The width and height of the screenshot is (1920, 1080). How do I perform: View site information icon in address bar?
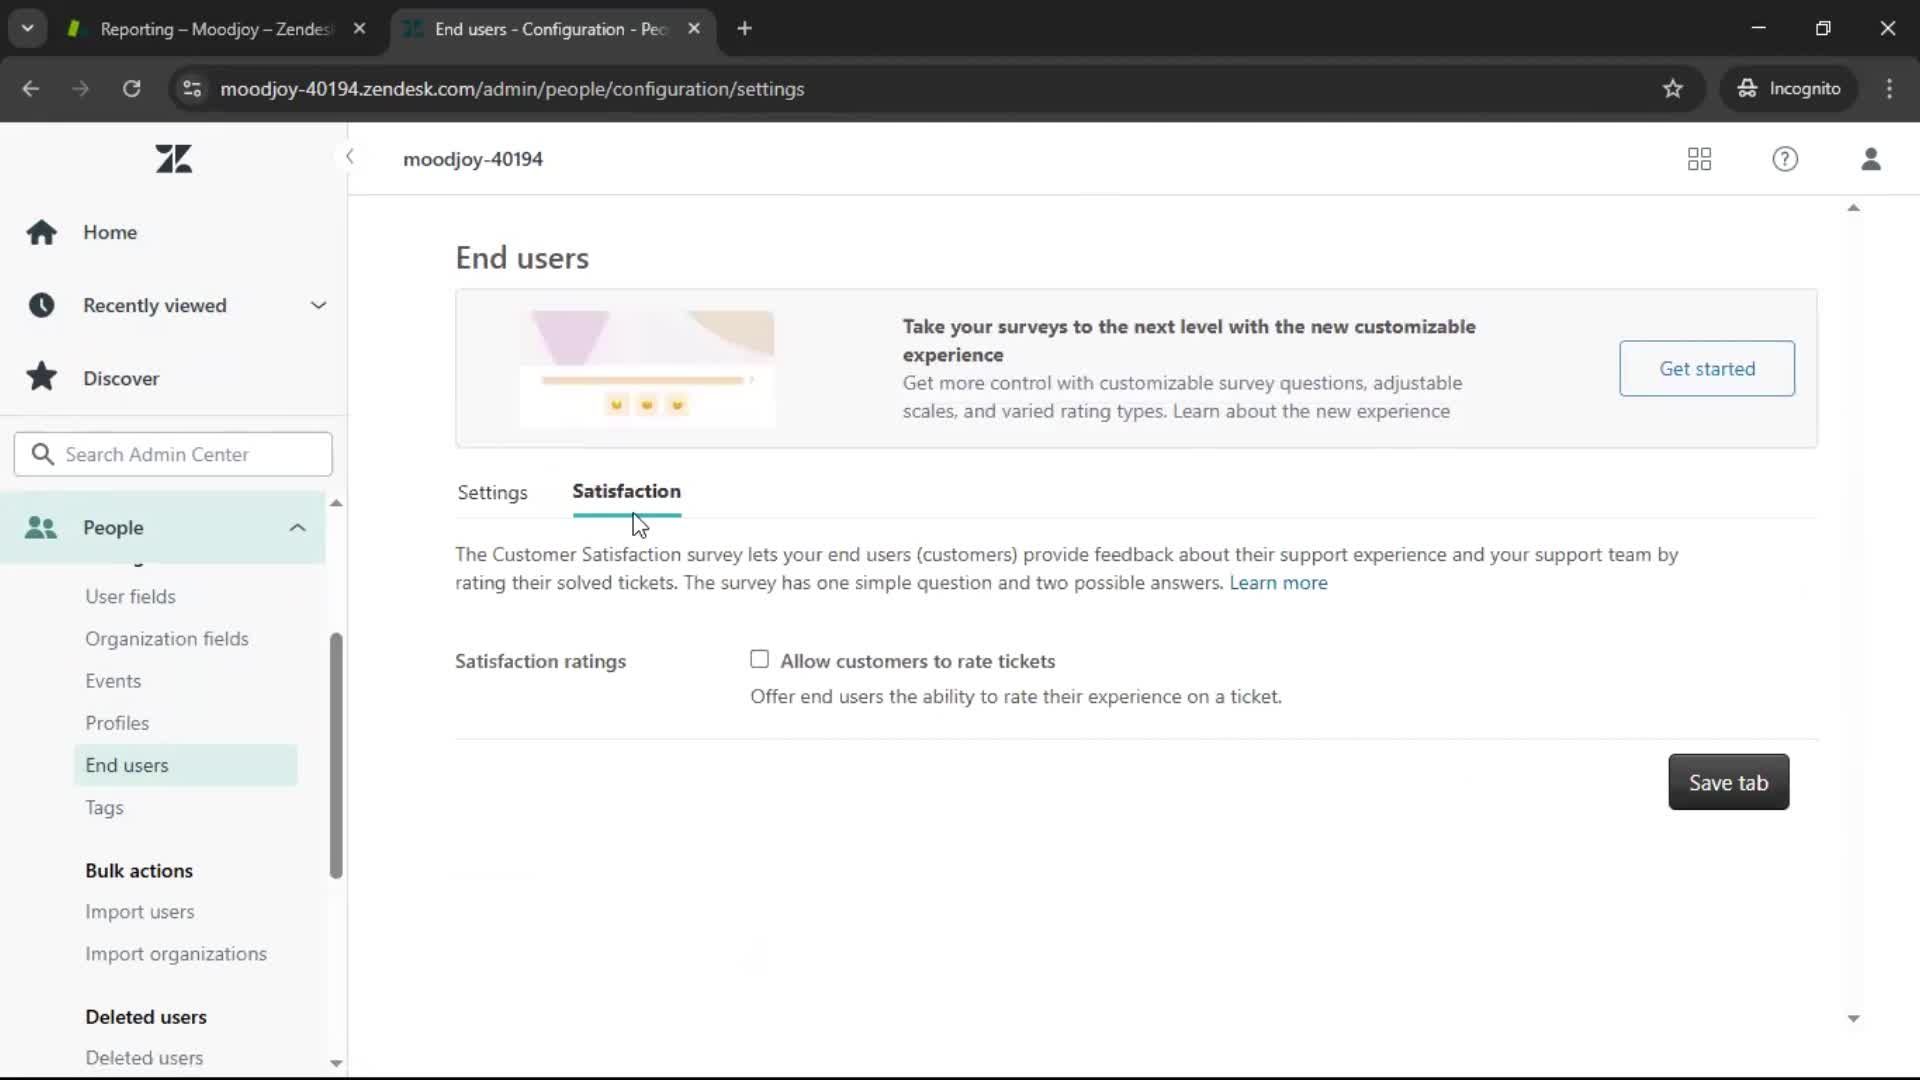click(192, 89)
